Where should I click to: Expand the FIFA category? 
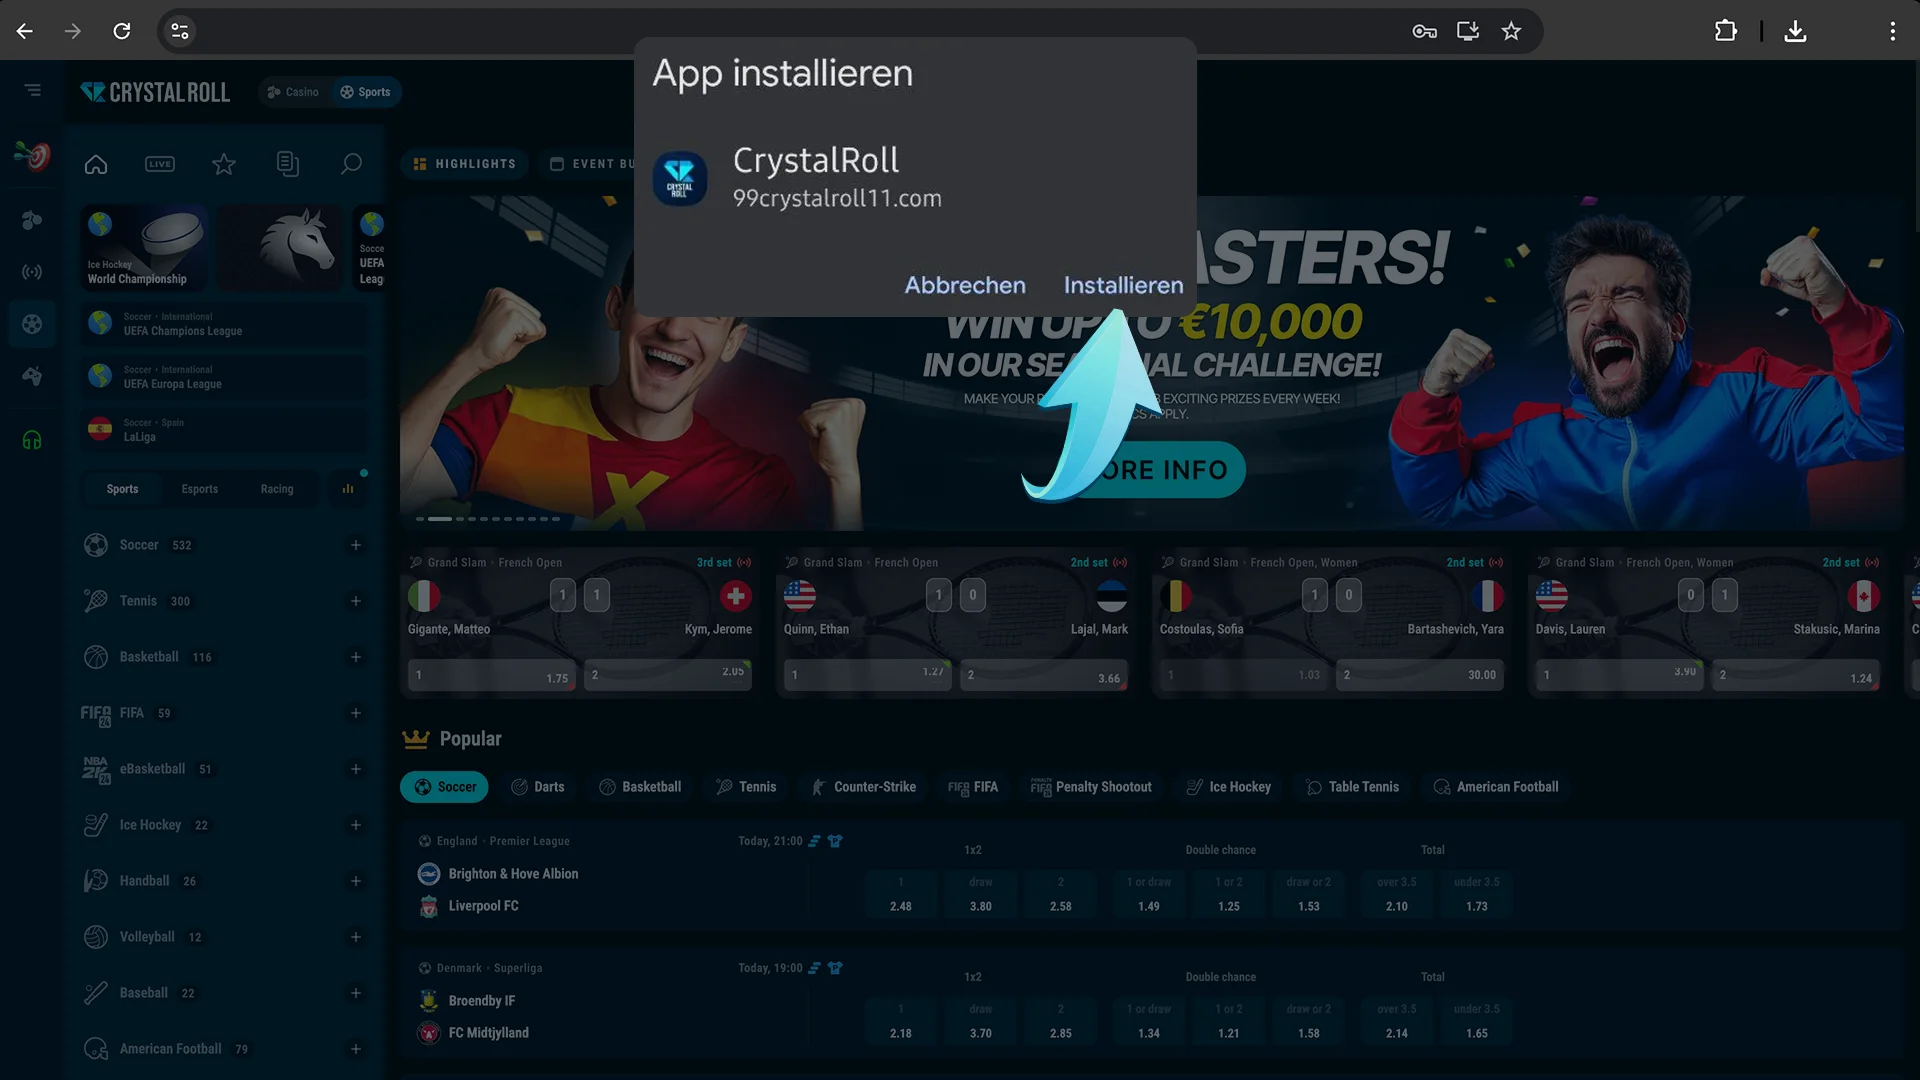point(355,713)
